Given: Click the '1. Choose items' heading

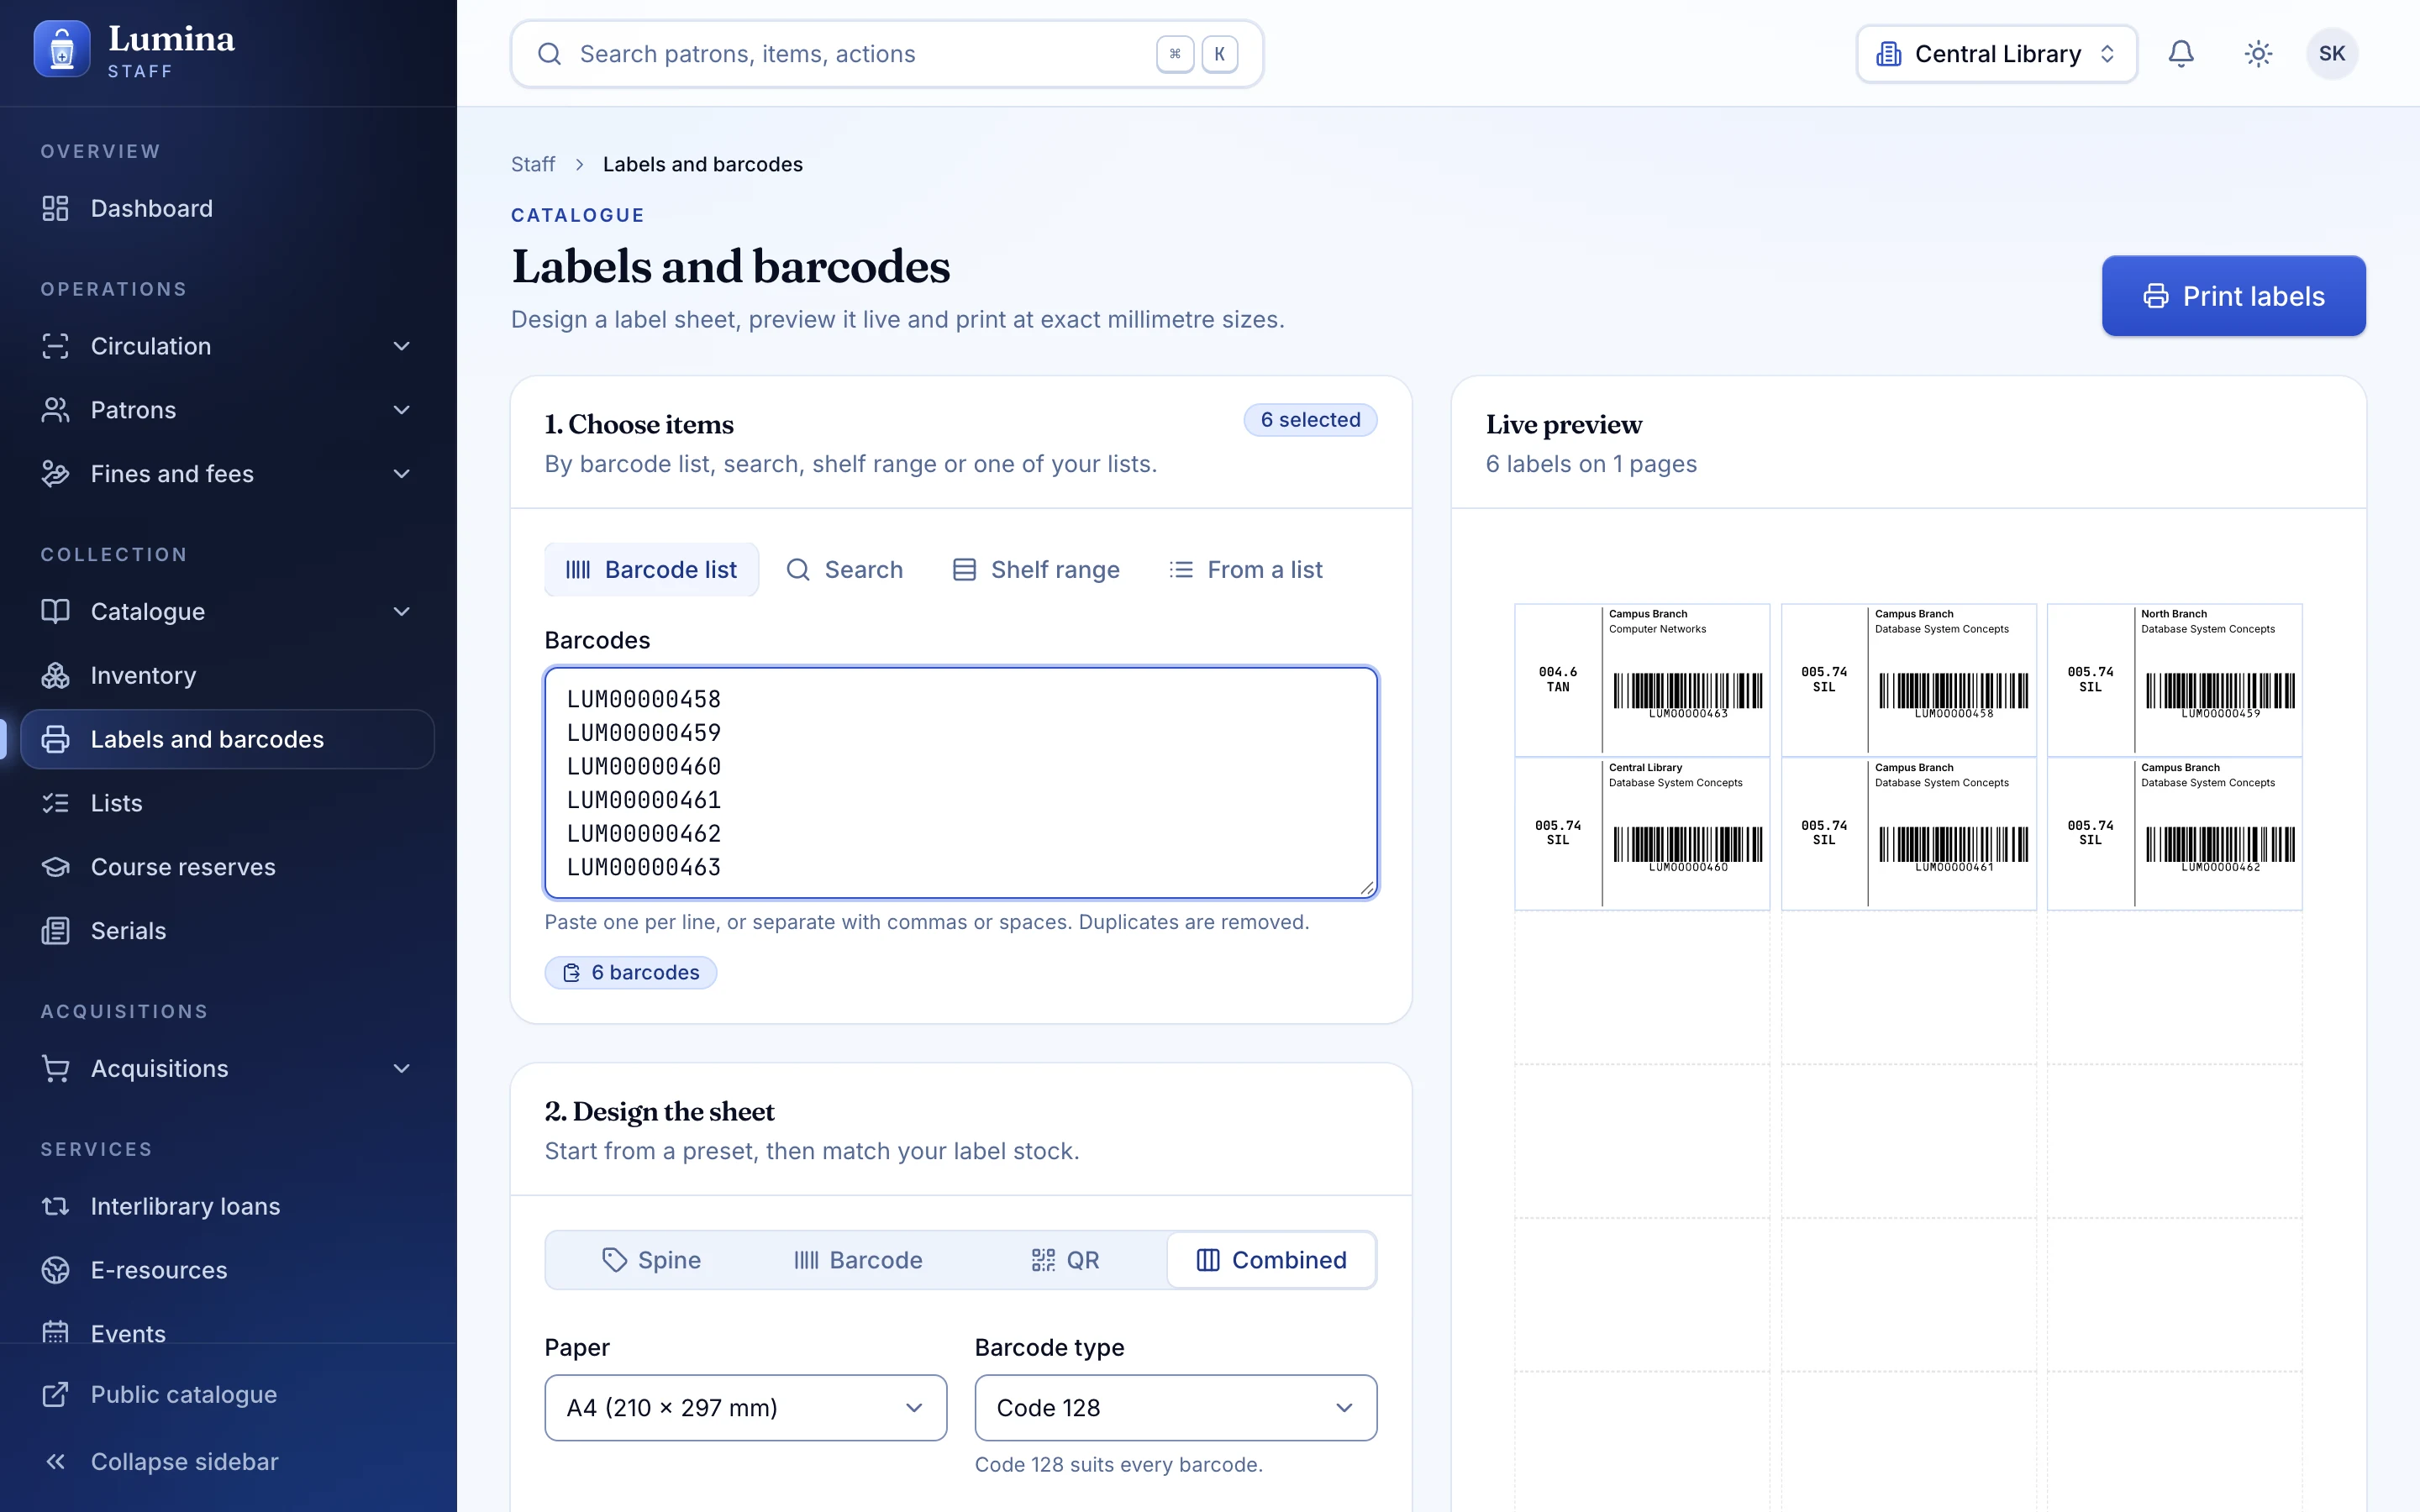Looking at the screenshot, I should tap(638, 424).
